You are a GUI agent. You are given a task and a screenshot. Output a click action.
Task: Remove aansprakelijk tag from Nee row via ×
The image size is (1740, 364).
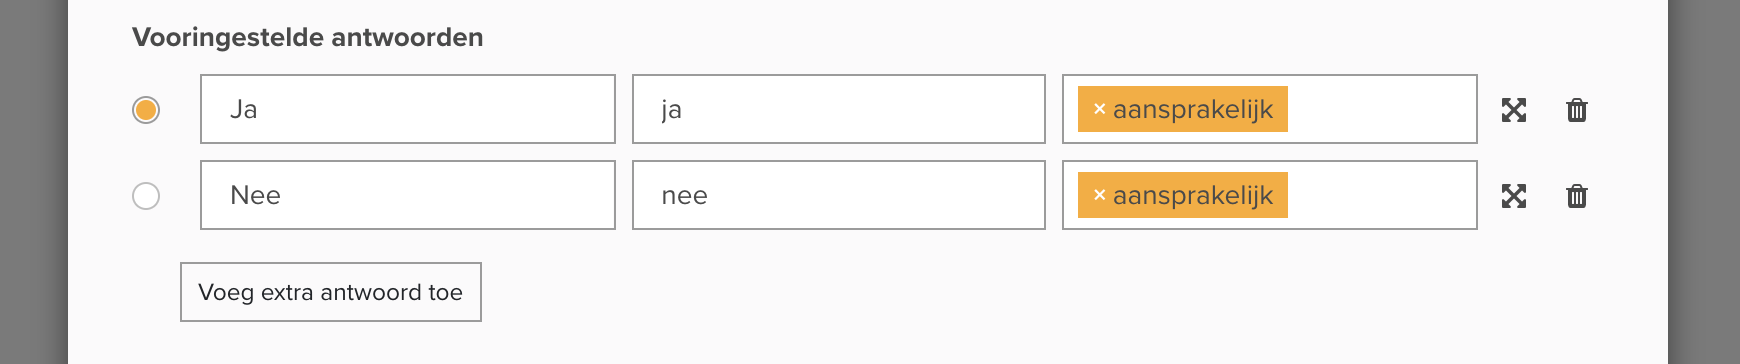[x=1099, y=196]
